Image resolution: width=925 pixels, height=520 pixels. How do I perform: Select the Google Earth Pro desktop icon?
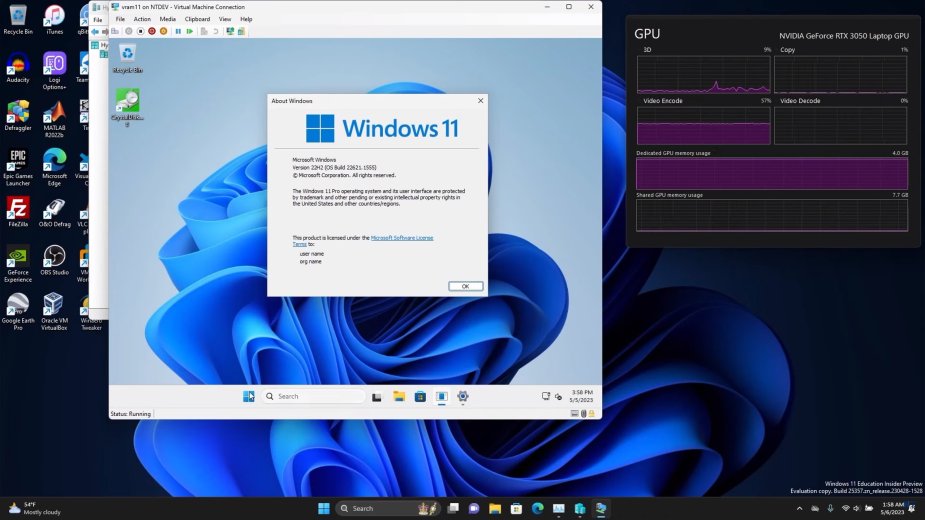tap(18, 312)
